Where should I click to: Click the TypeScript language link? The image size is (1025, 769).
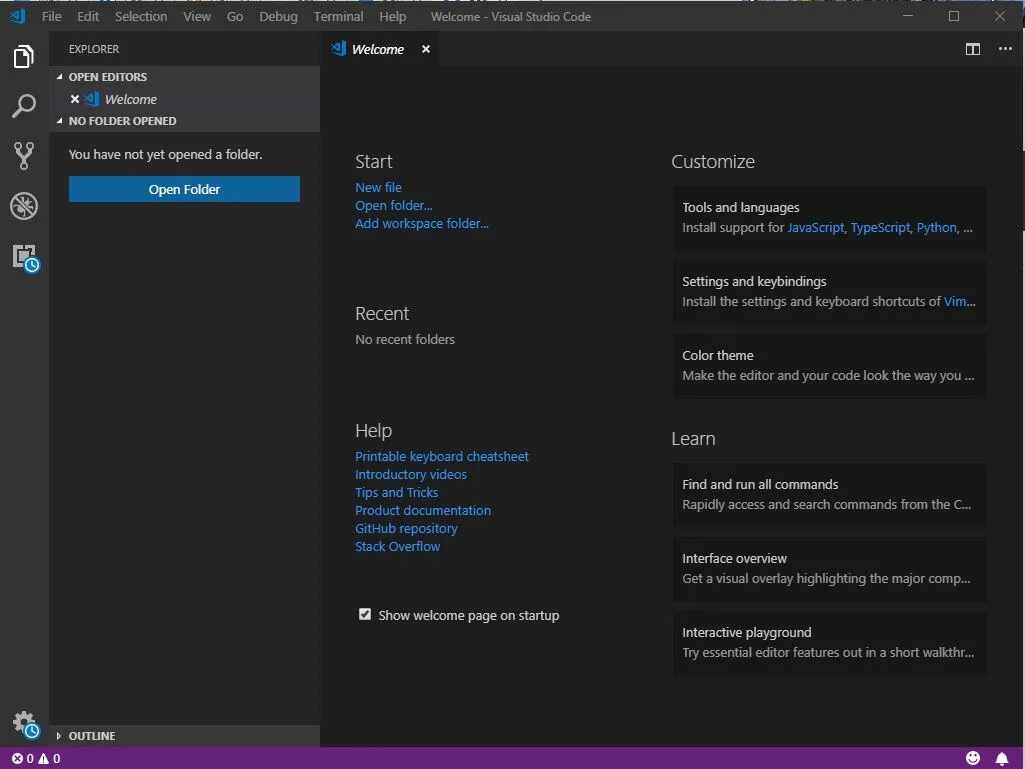880,228
